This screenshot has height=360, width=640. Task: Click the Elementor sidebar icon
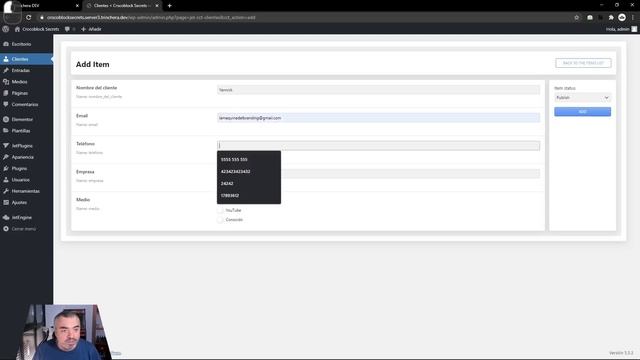(6, 120)
